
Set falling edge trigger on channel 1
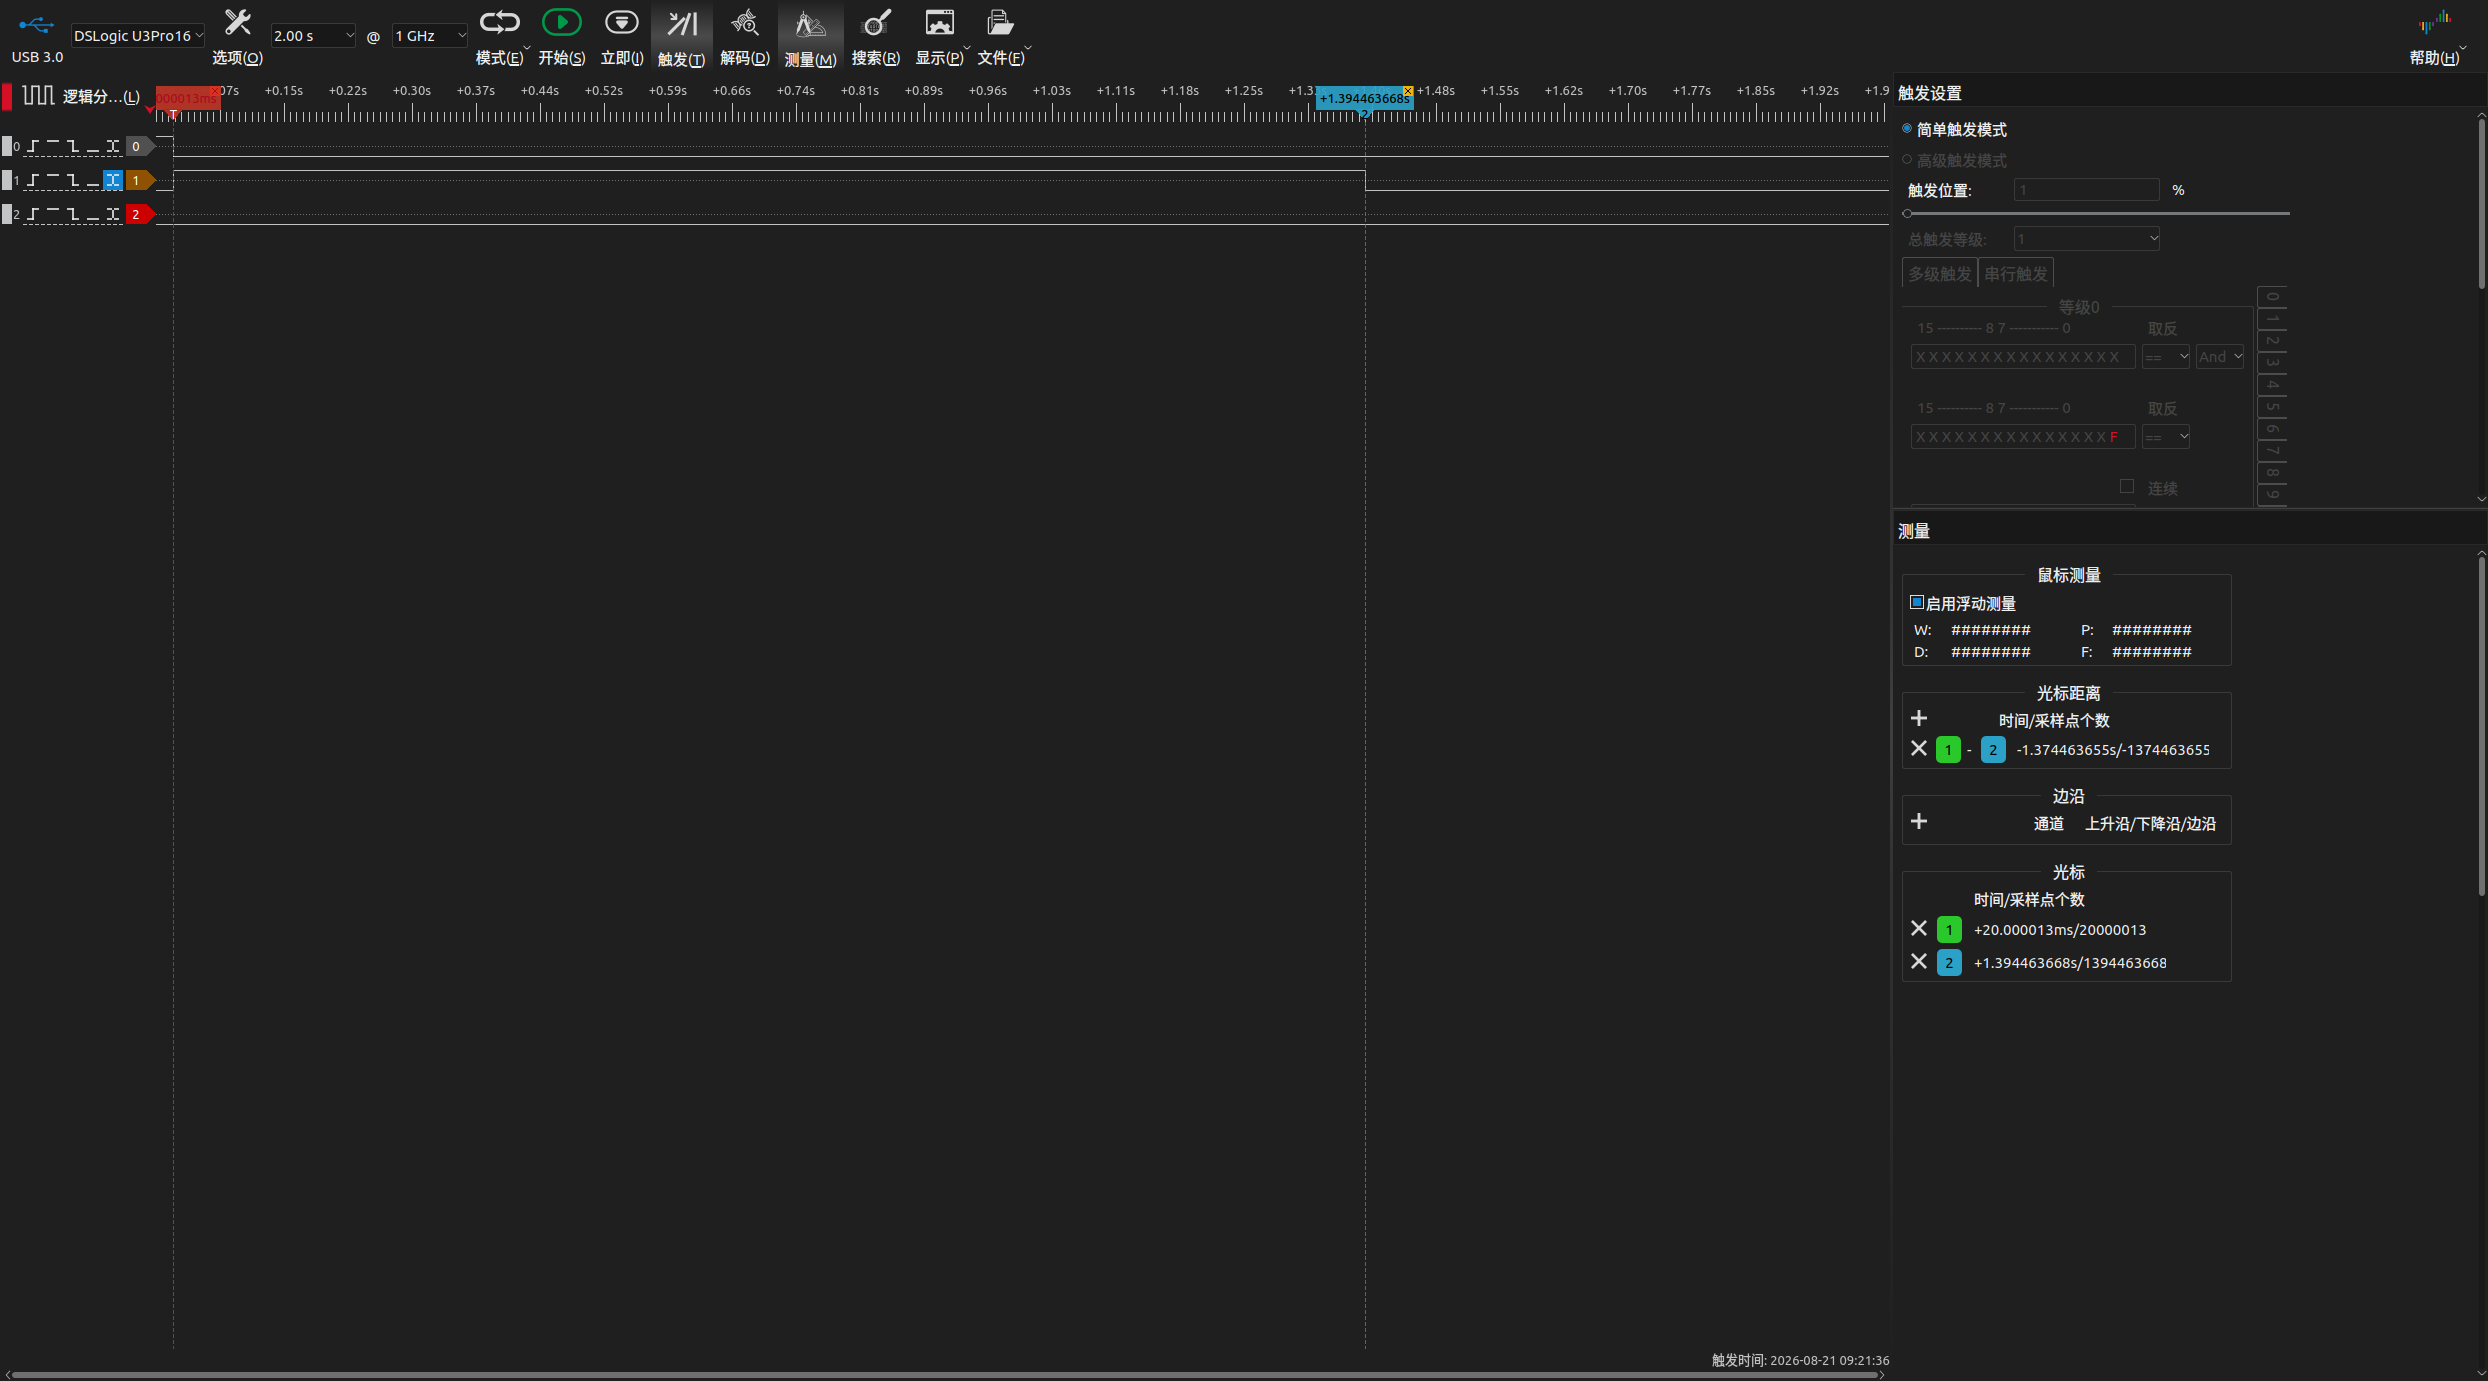[73, 180]
